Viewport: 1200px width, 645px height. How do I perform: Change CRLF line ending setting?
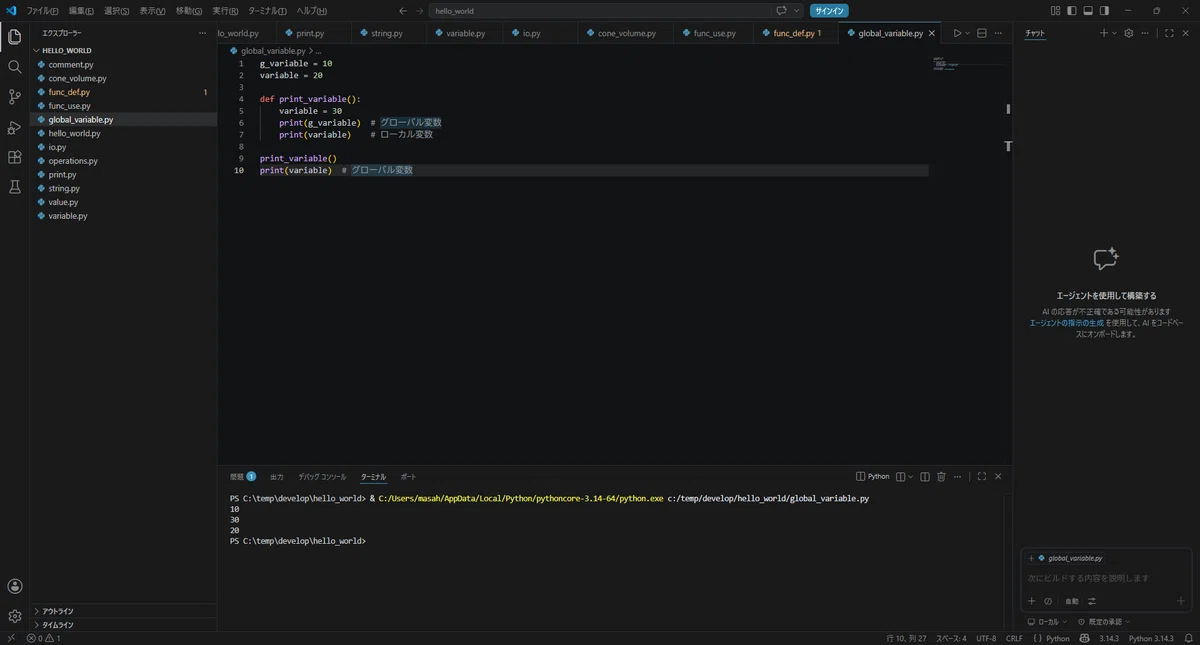pyautogui.click(x=1014, y=638)
